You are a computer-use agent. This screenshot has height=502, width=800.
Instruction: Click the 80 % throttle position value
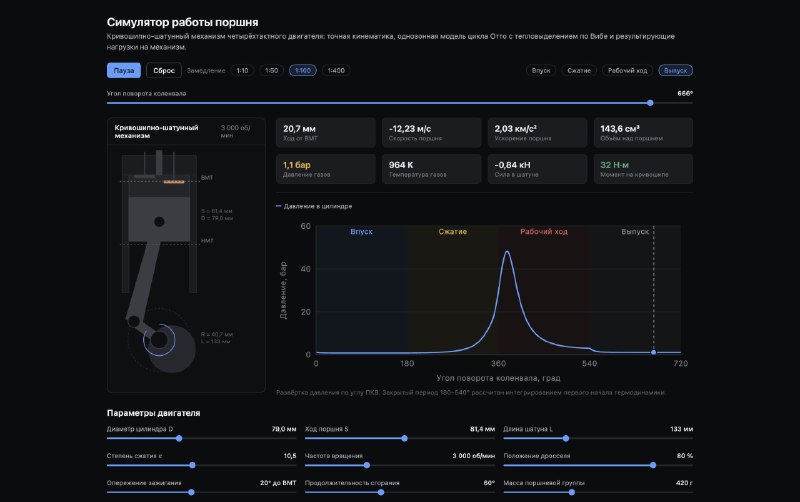[685, 456]
